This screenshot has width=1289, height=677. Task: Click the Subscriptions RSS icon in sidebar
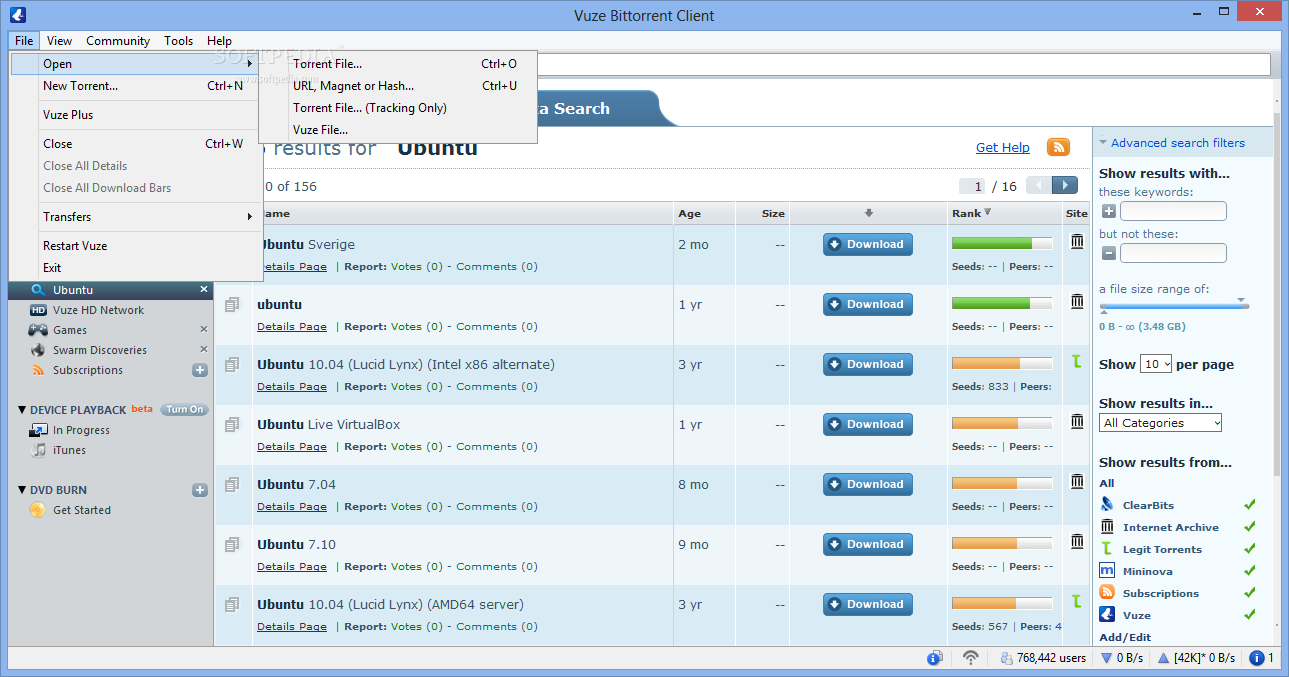tap(38, 370)
